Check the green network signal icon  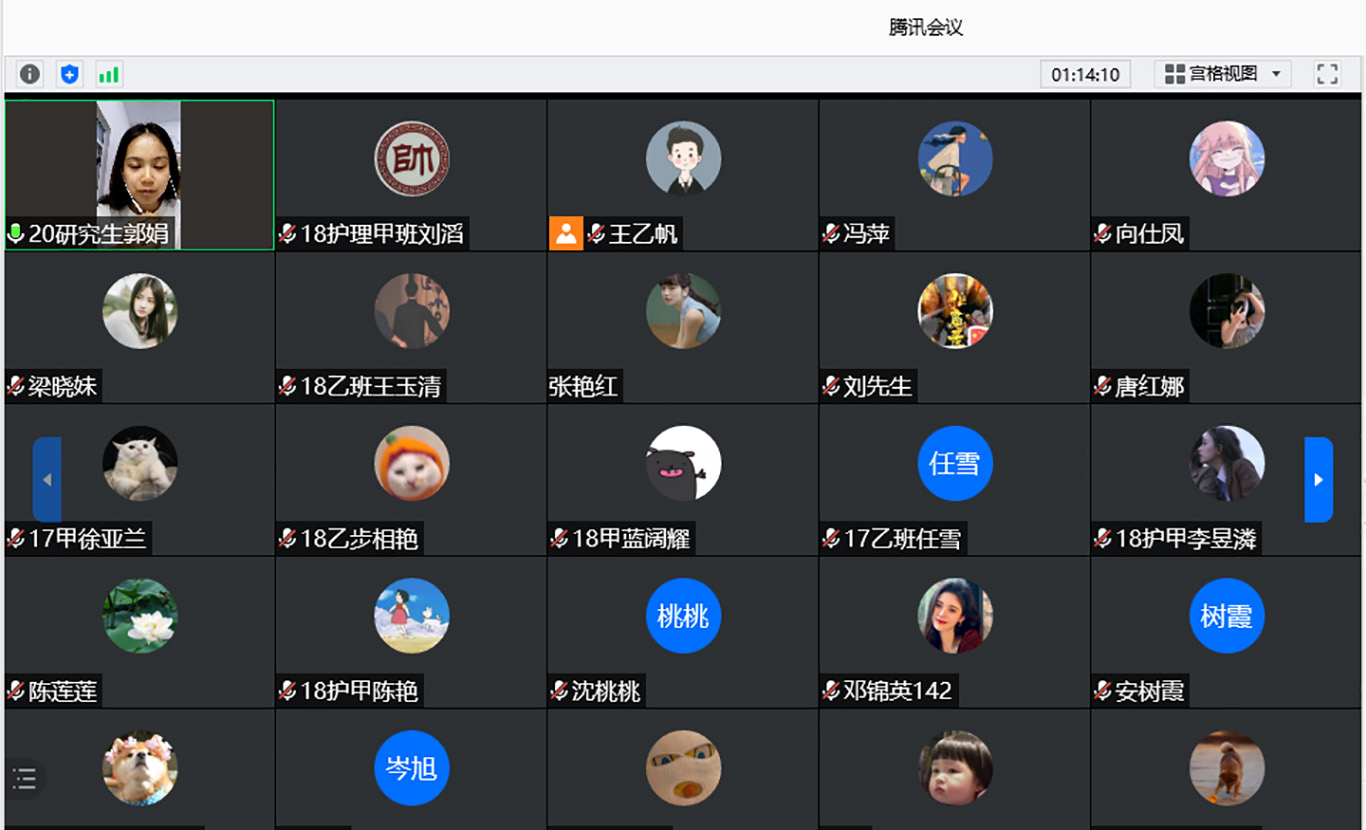pyautogui.click(x=108, y=74)
